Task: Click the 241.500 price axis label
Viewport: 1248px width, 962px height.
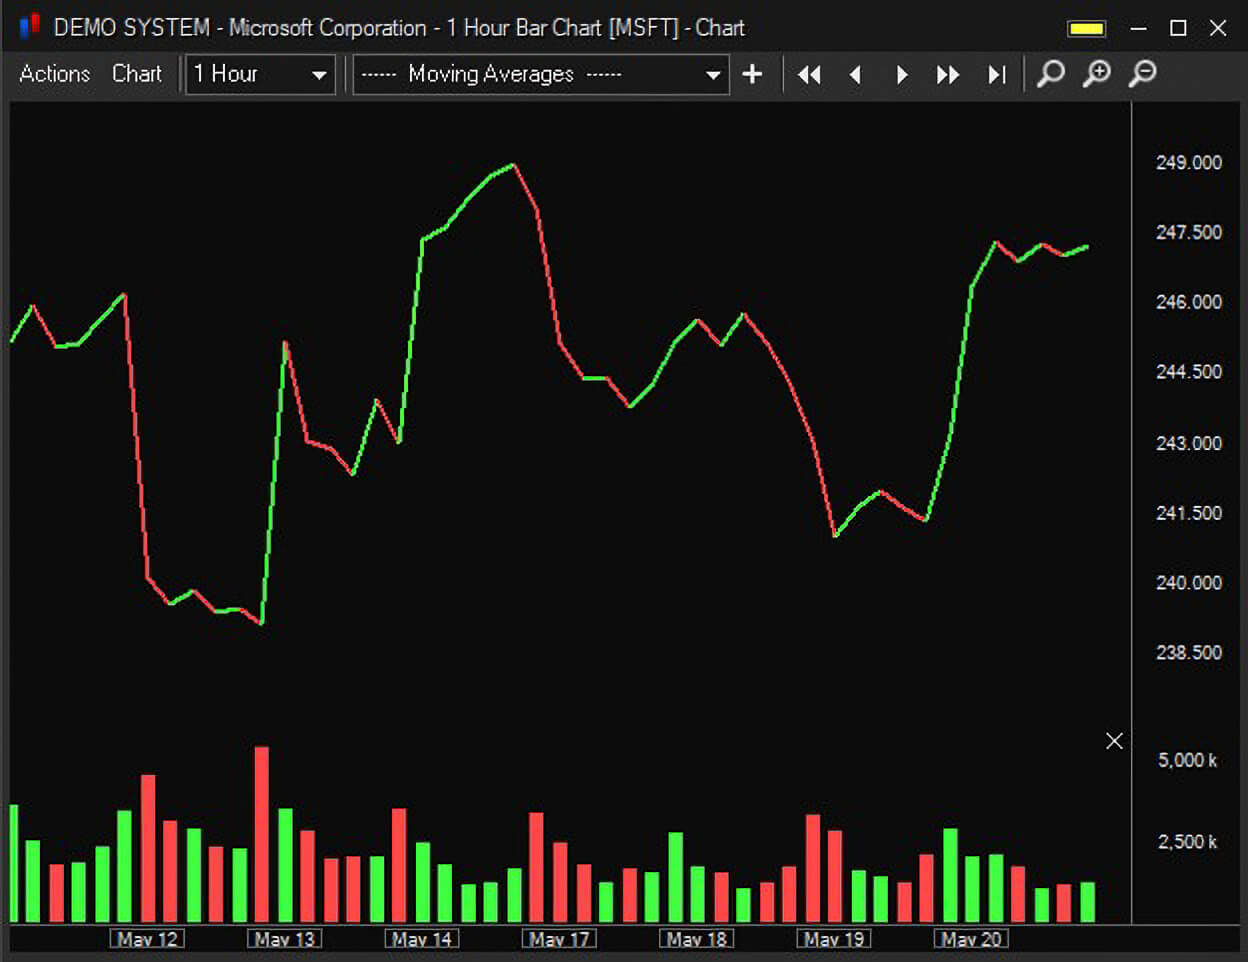Action: click(1189, 513)
